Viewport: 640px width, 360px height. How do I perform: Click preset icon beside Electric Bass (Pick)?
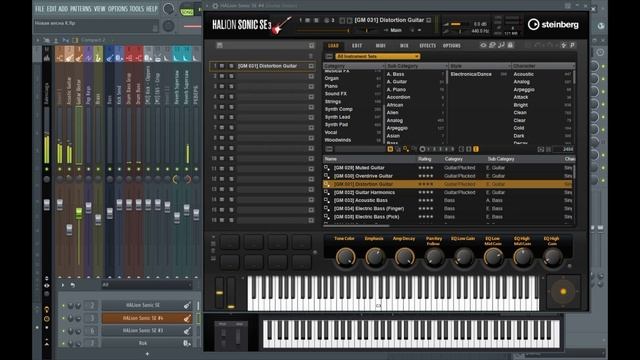pos(327,217)
